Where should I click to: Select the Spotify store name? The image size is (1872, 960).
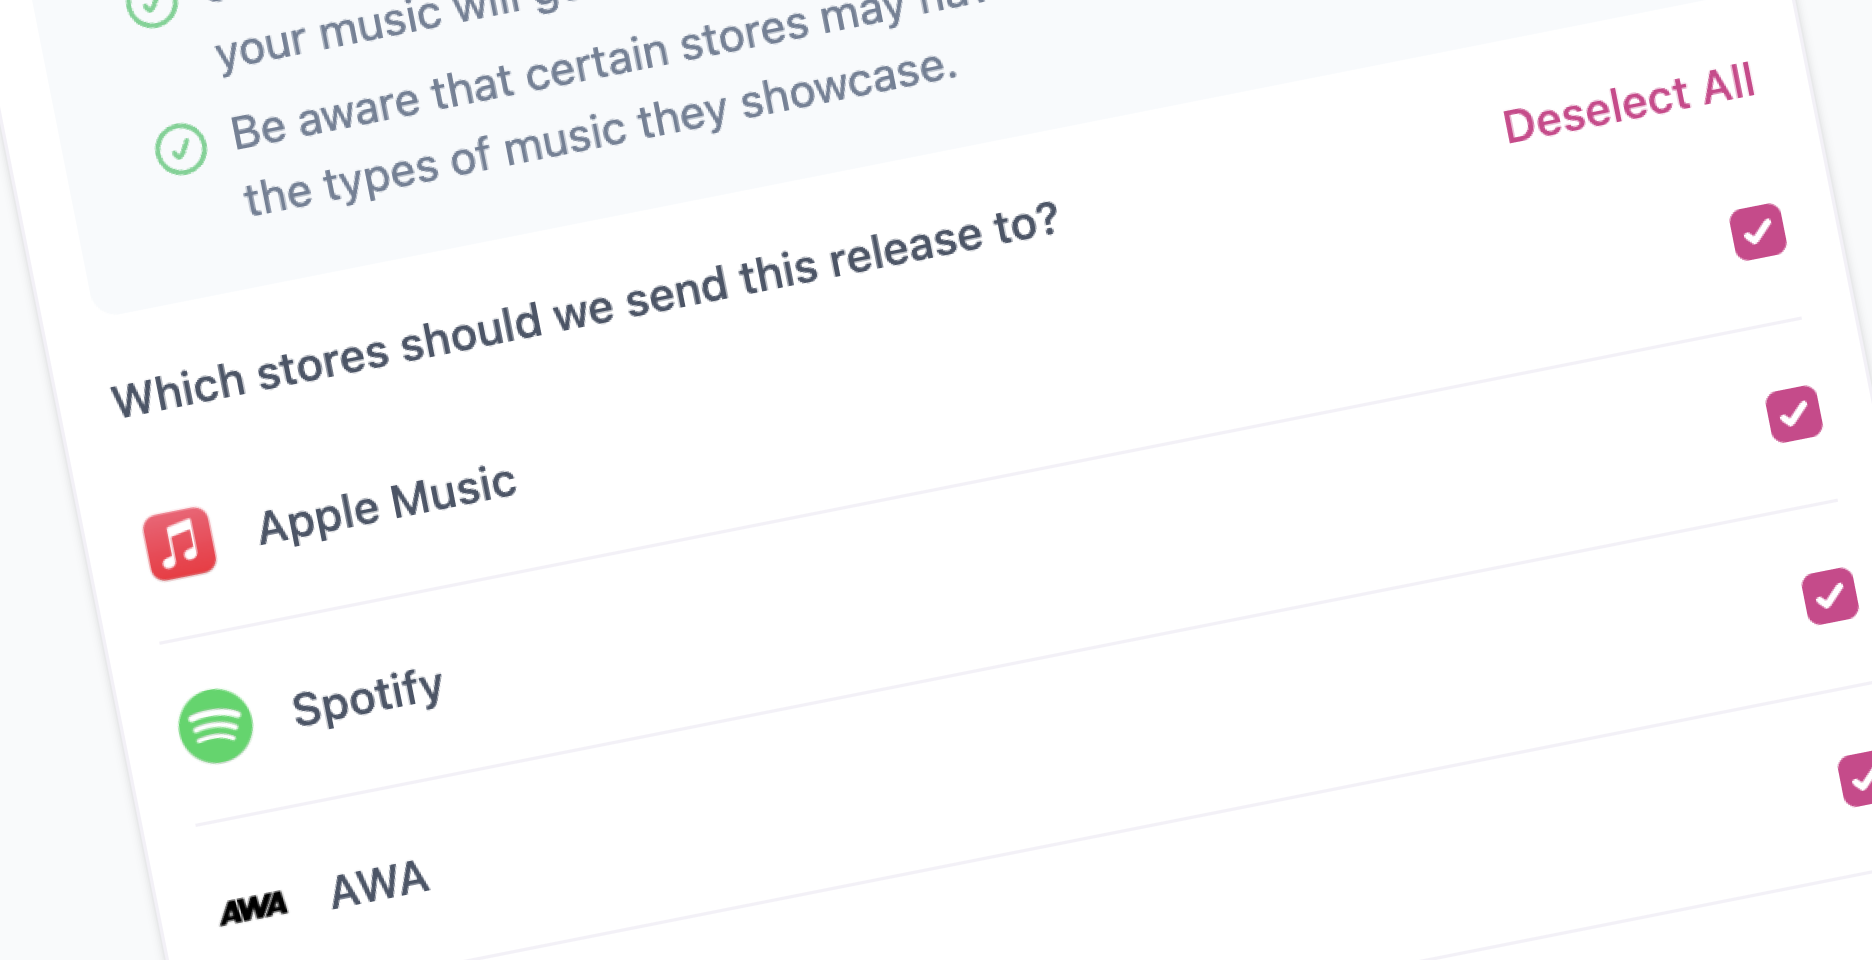[367, 697]
